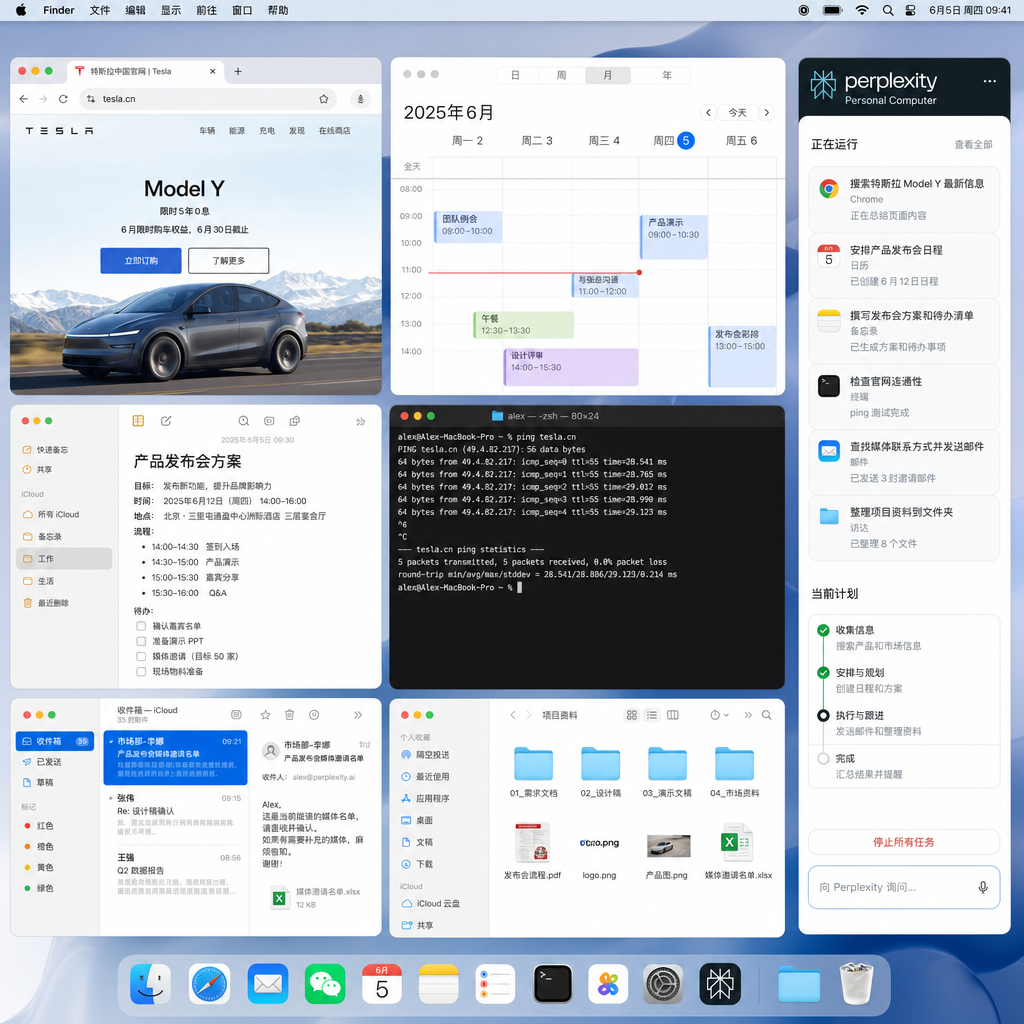Screen dimensions: 1024x1024
Task: Compose a new note in Notes
Action: tap(166, 421)
